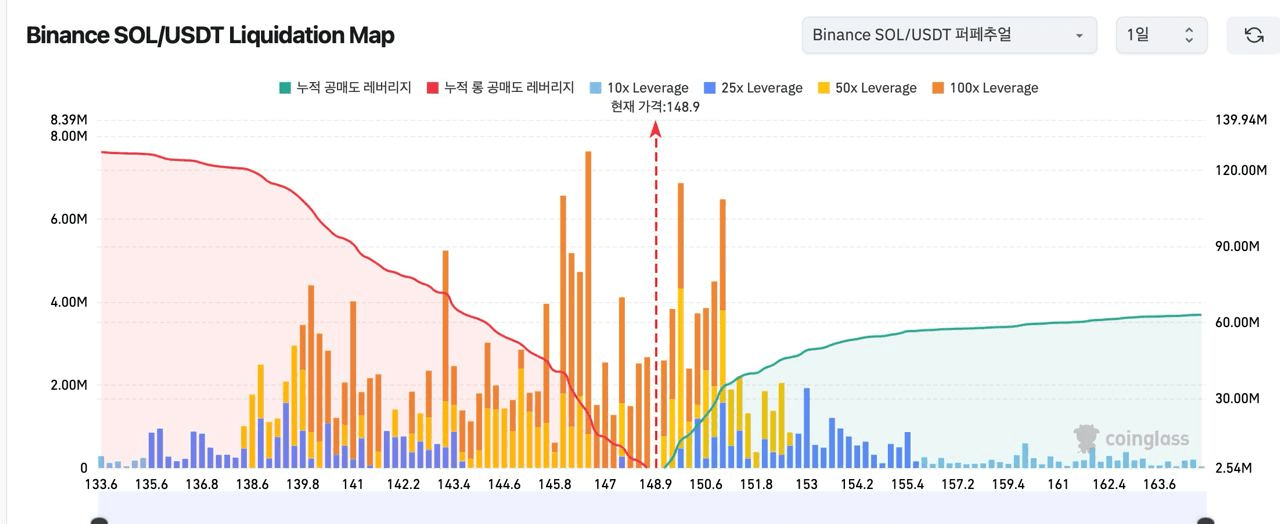This screenshot has width=1280, height=524.
Task: Toggle 누적 공매도 레버리지 legend series
Action: coord(345,88)
